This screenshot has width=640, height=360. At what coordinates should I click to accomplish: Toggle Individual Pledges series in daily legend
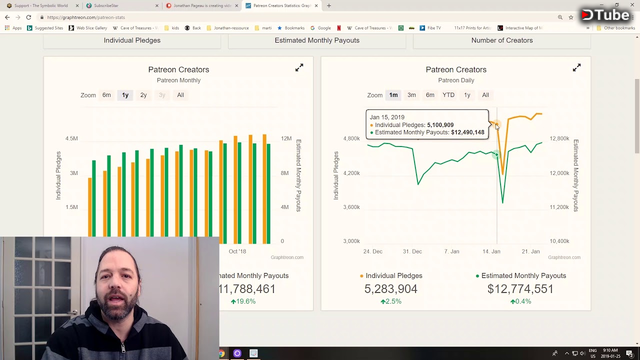point(391,276)
